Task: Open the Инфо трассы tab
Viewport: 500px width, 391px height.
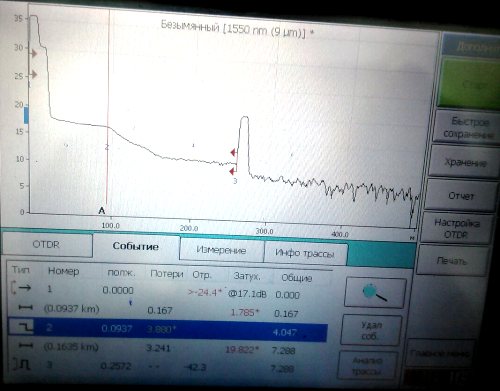Action: tap(305, 253)
